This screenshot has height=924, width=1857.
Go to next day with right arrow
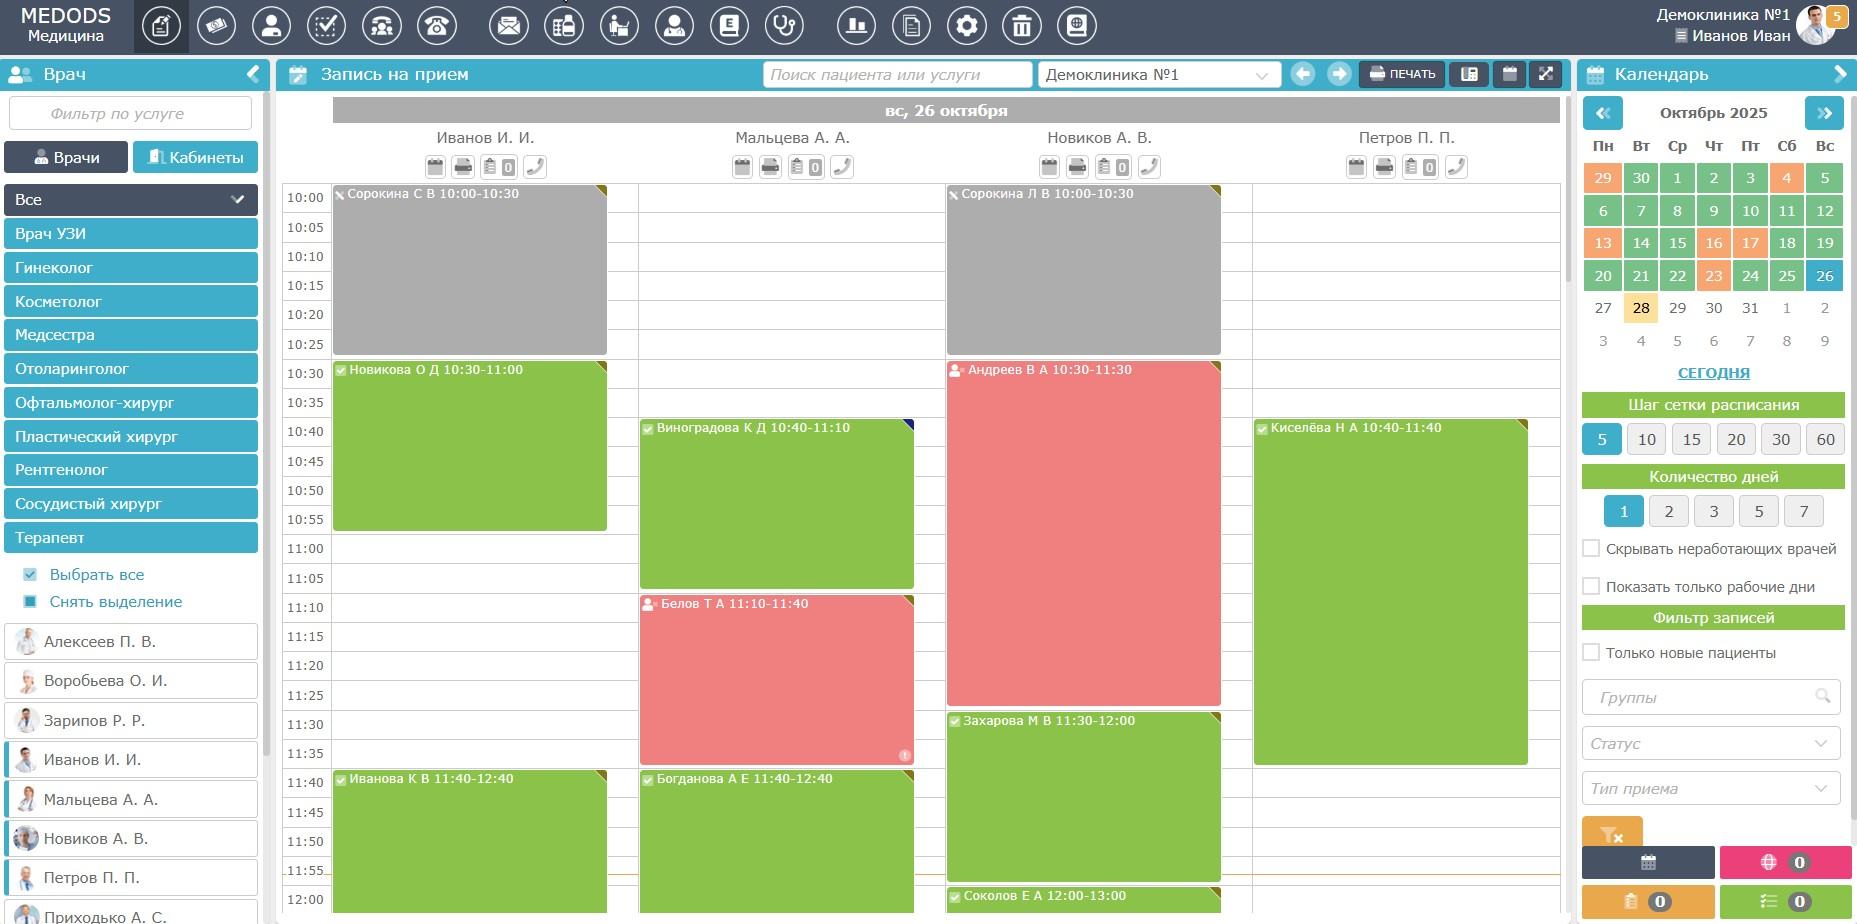pyautogui.click(x=1338, y=74)
